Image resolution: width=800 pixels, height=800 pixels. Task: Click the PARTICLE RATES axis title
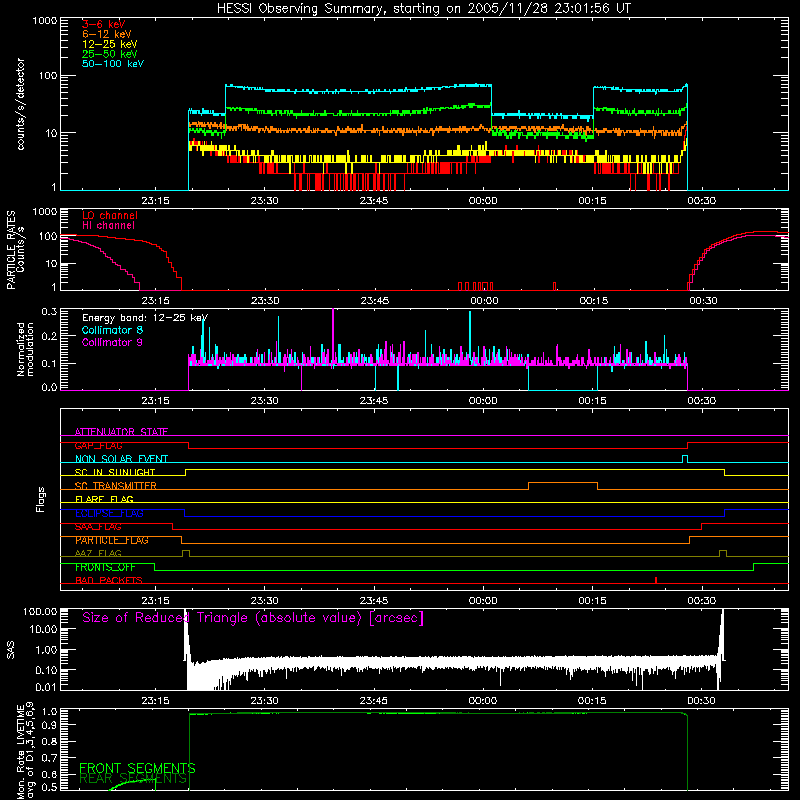click(x=11, y=250)
